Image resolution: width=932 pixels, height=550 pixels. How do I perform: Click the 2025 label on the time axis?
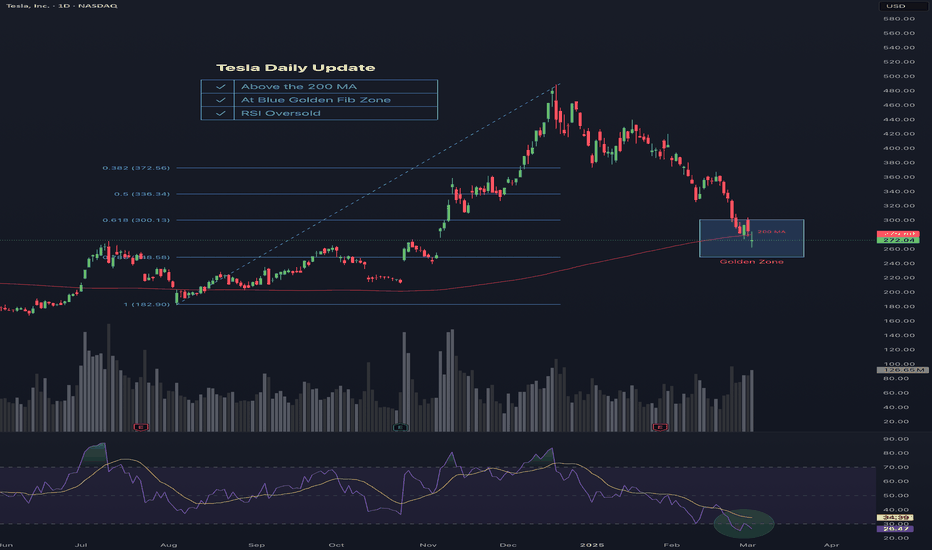tap(592, 545)
